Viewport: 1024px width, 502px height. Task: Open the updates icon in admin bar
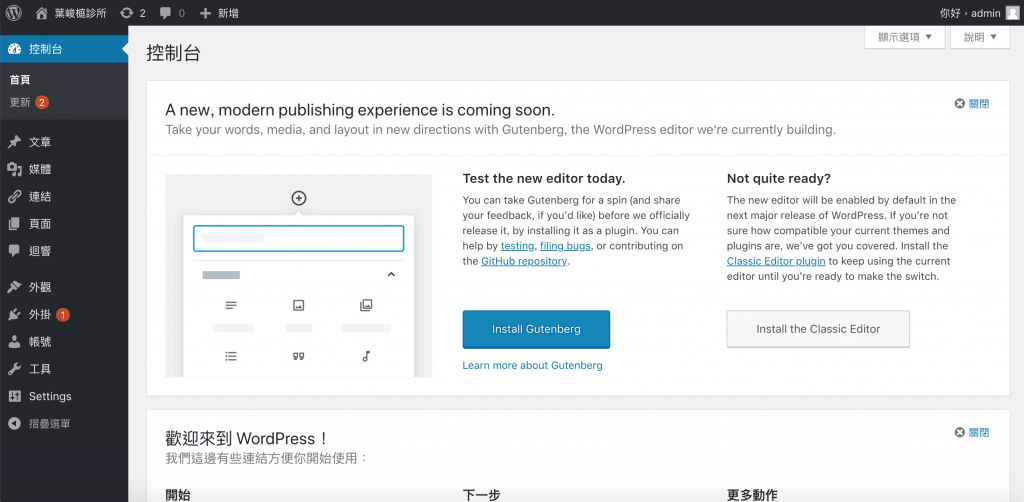coord(126,13)
